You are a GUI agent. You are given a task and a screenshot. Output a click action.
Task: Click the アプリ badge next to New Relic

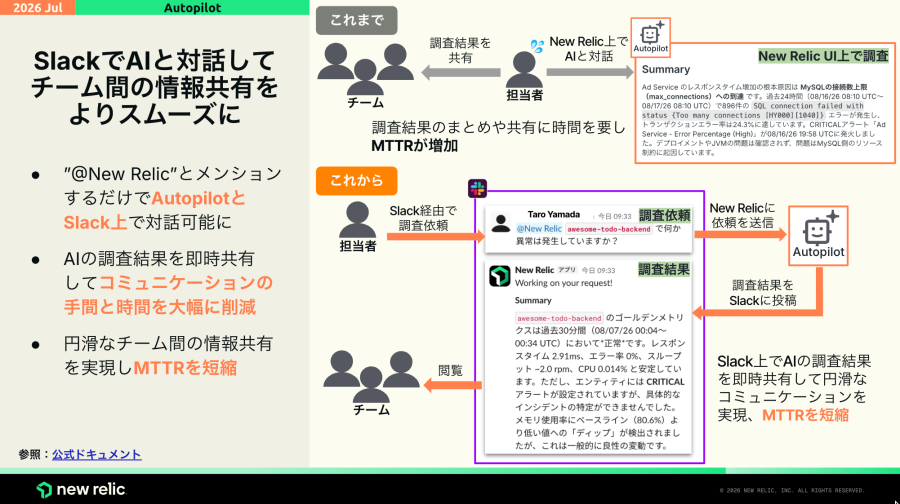(x=567, y=270)
